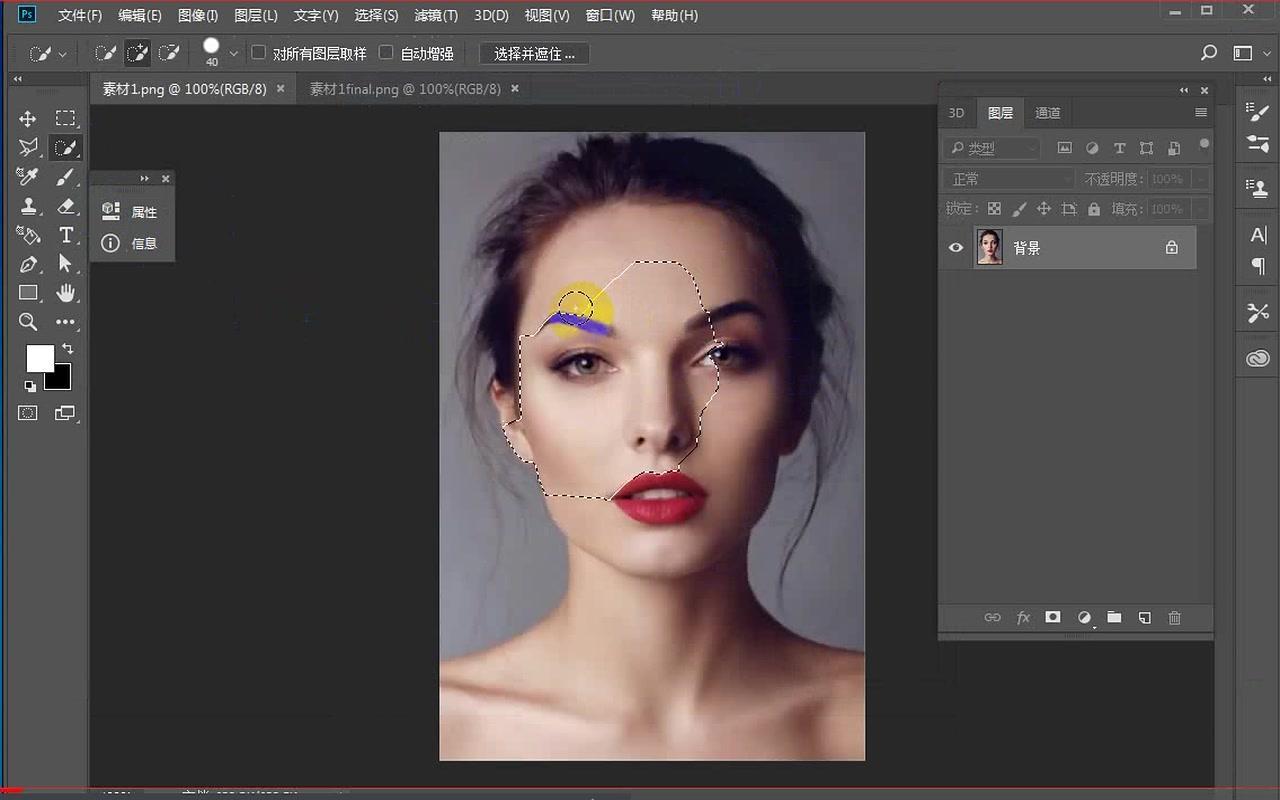
Task: Click the 选择并遮住 button
Action: pos(534,53)
